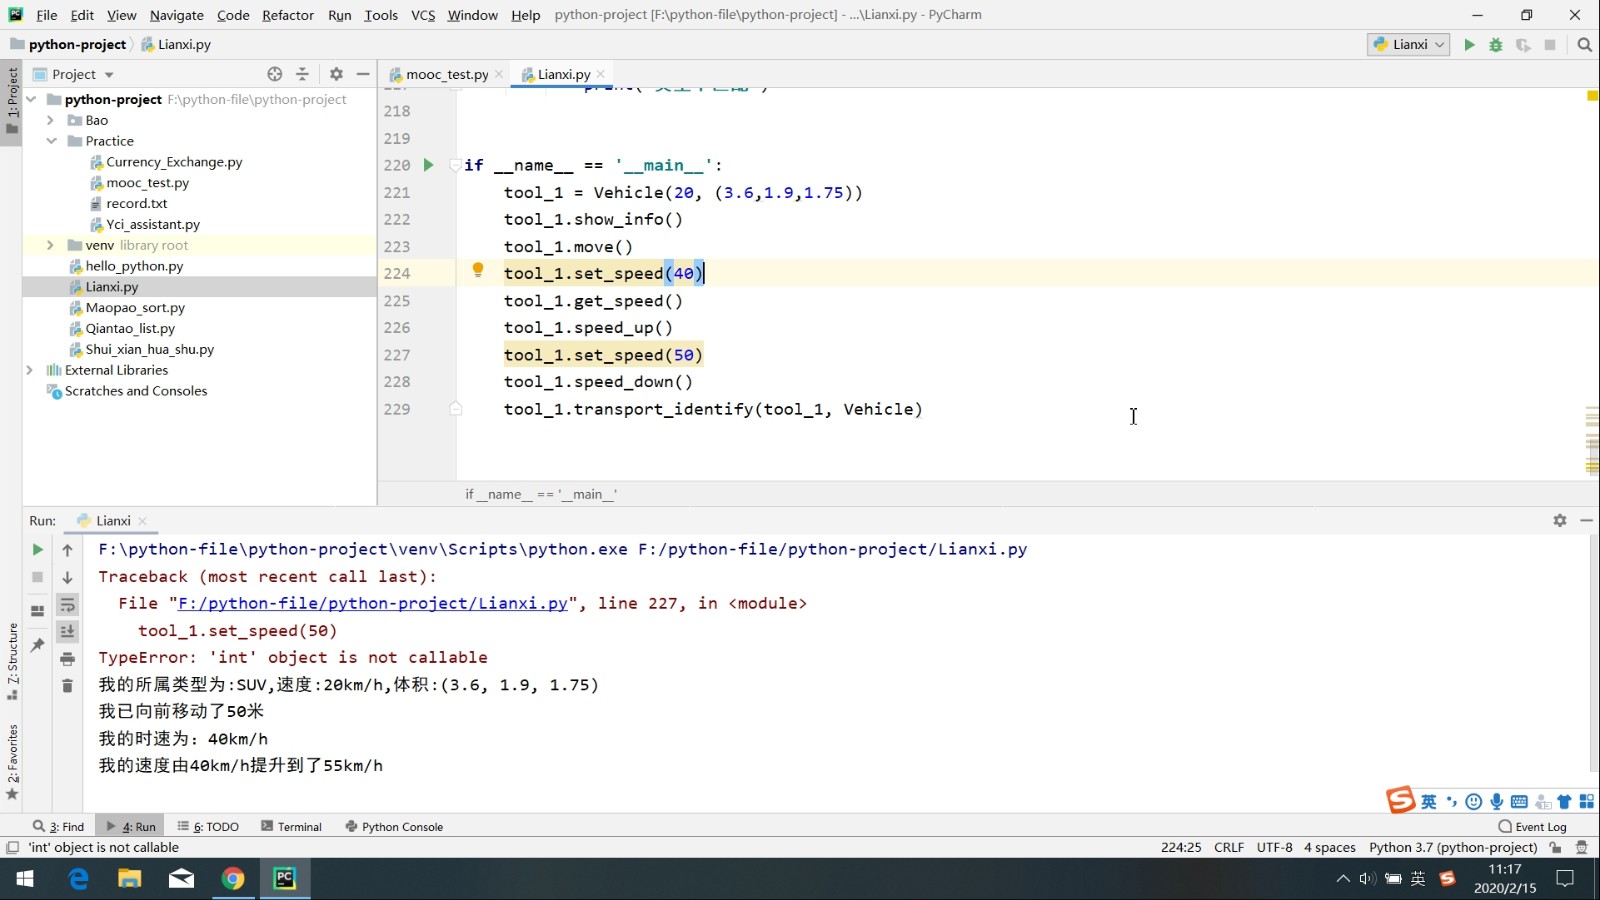Open the File menu
The width and height of the screenshot is (1600, 900).
pyautogui.click(x=46, y=15)
